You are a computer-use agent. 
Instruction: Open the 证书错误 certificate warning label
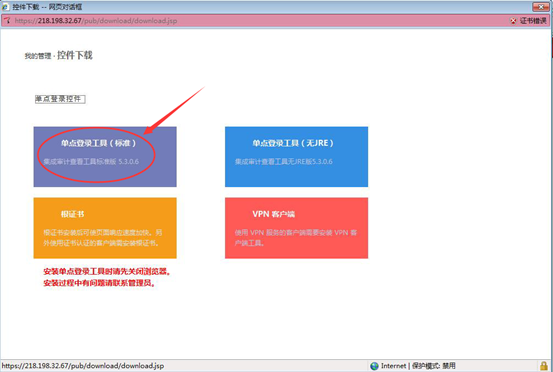[x=533, y=21]
